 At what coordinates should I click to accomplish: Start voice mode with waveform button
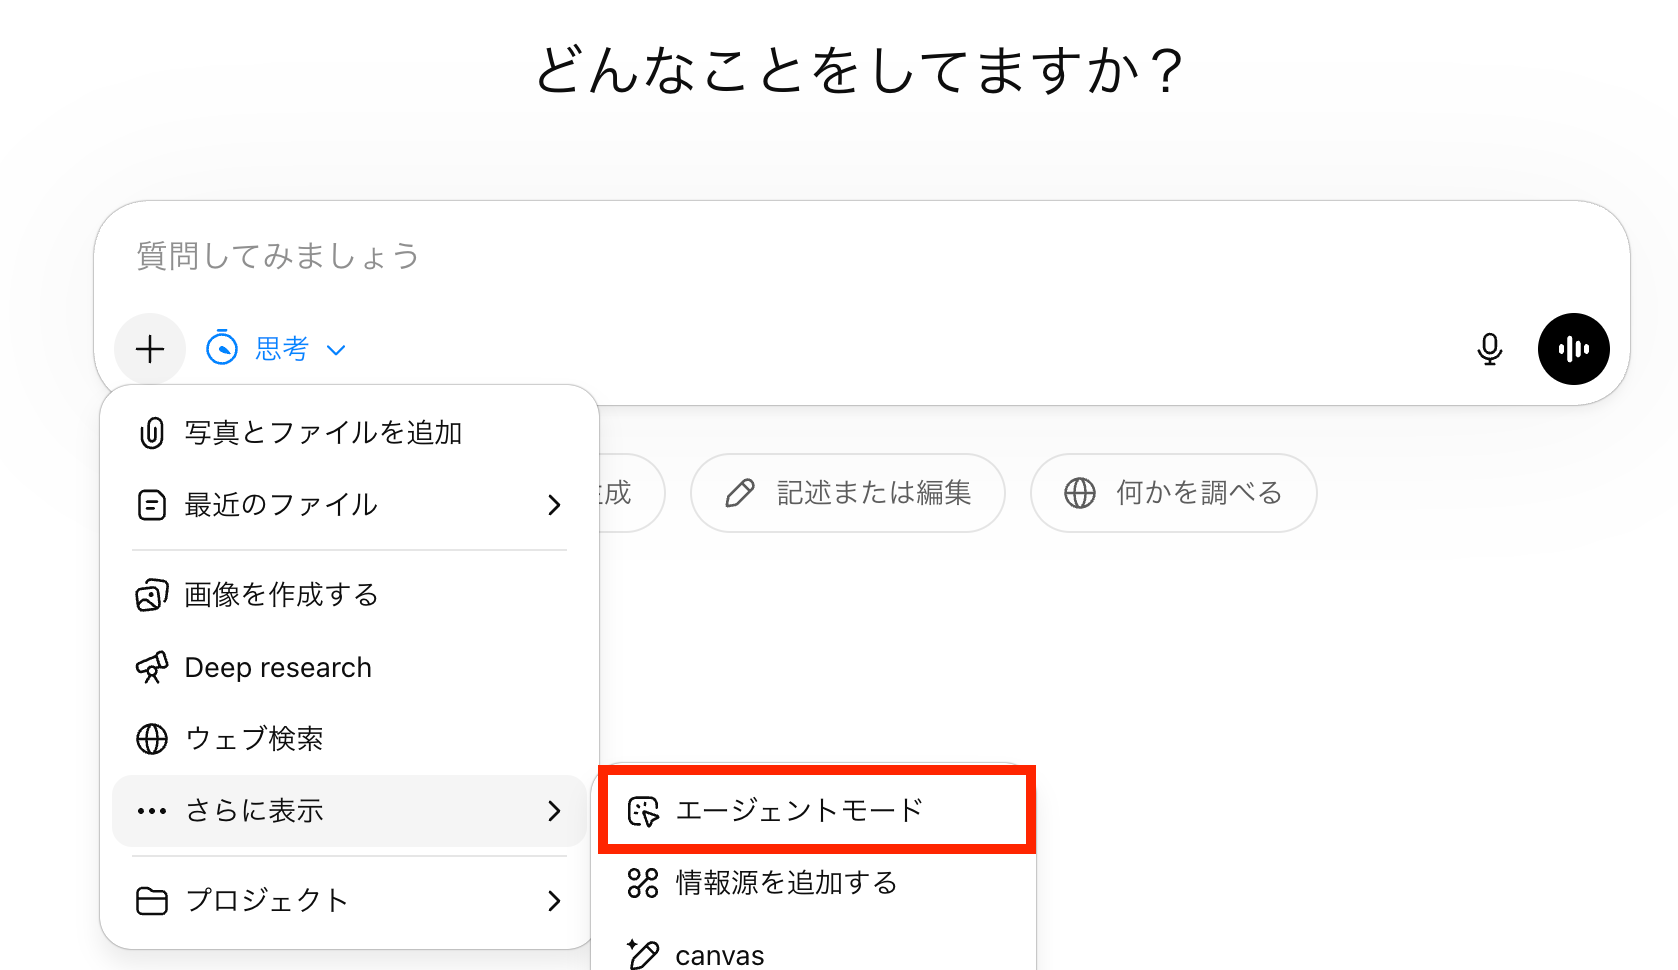[x=1573, y=349]
